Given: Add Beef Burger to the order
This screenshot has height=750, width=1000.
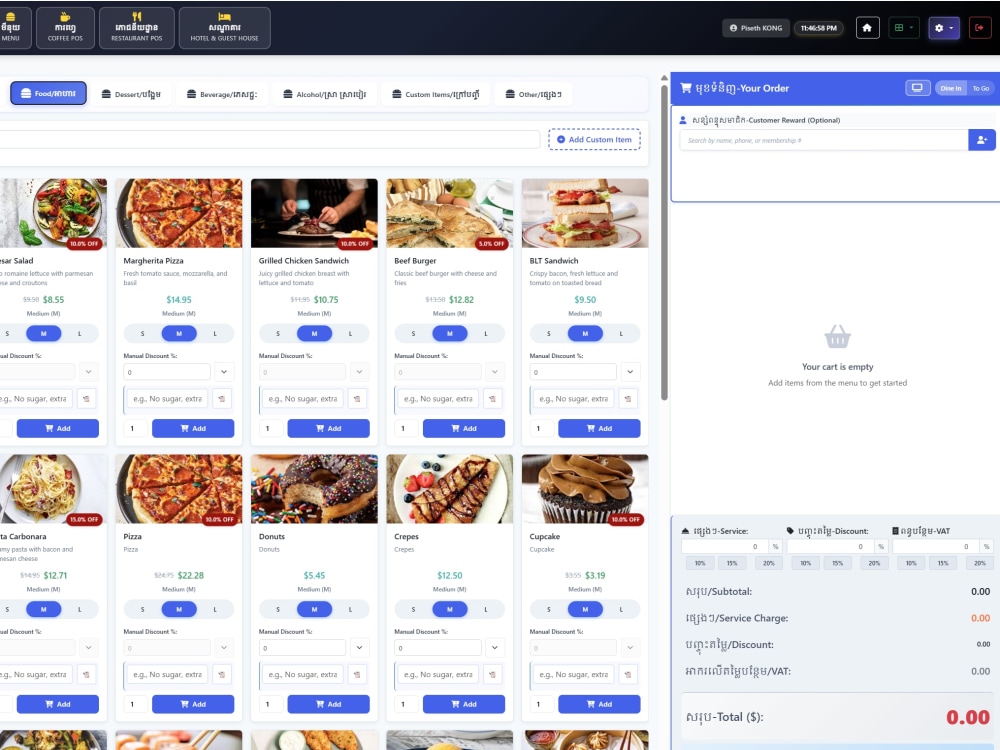Looking at the screenshot, I should pyautogui.click(x=464, y=429).
